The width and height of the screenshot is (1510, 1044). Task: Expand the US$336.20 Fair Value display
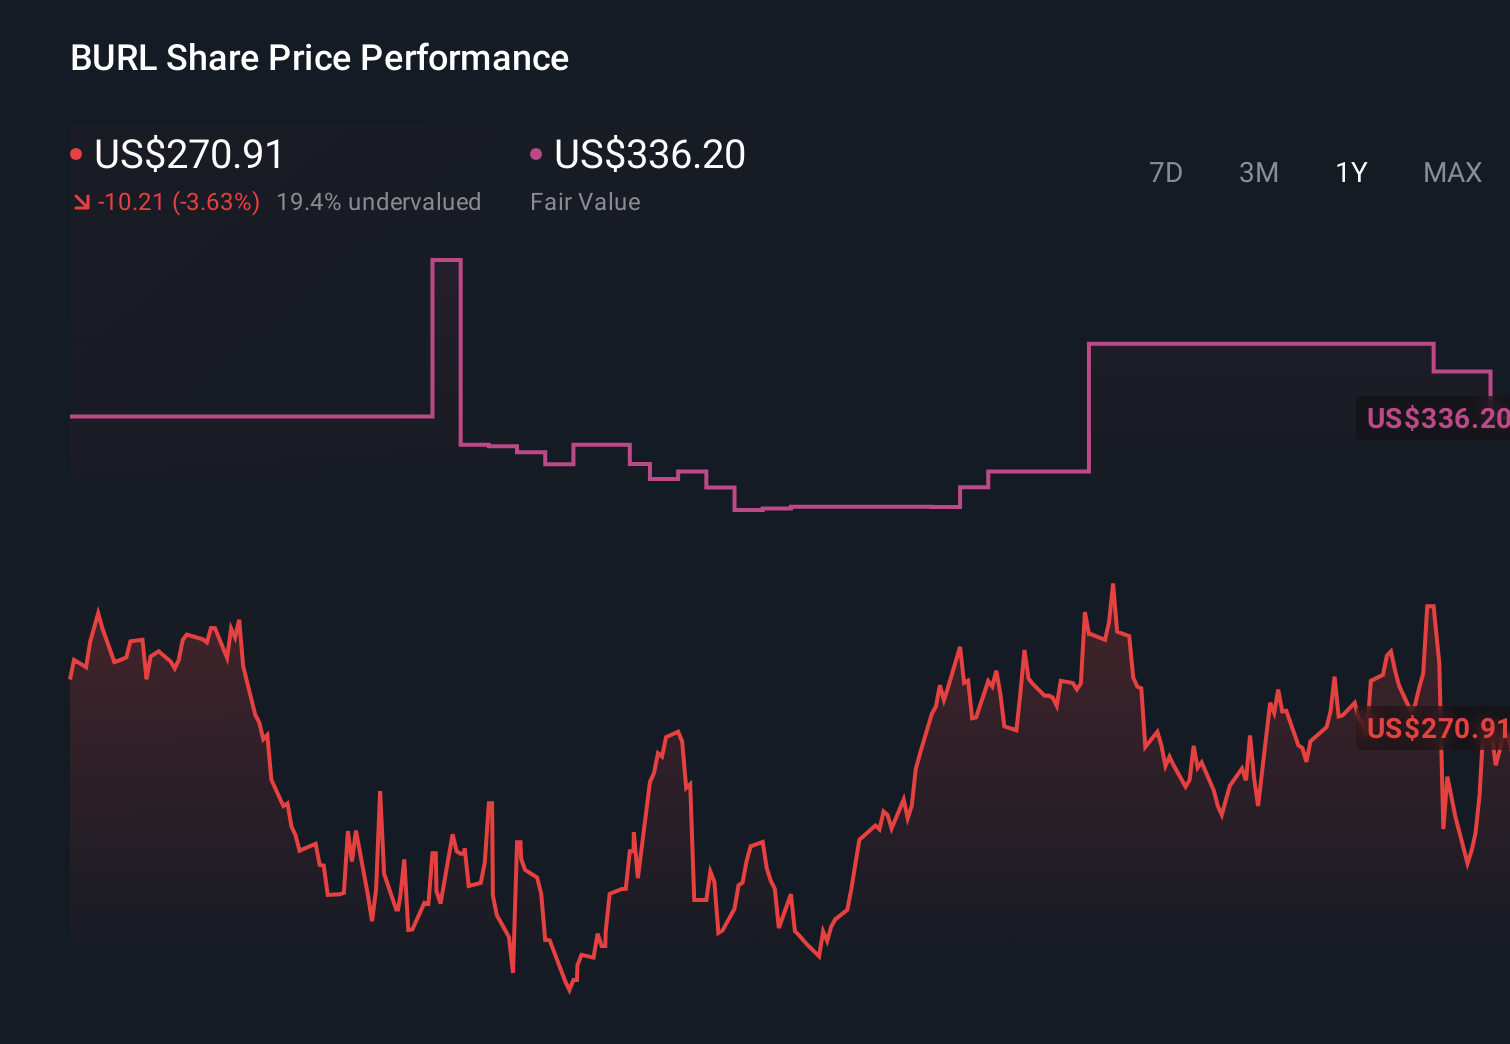[649, 155]
